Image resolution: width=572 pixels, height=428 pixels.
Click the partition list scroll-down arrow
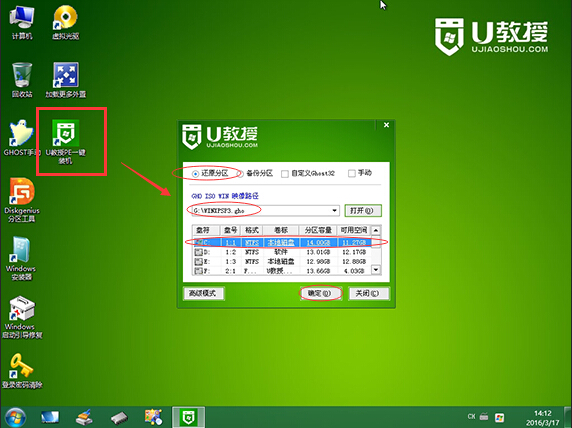(376, 270)
